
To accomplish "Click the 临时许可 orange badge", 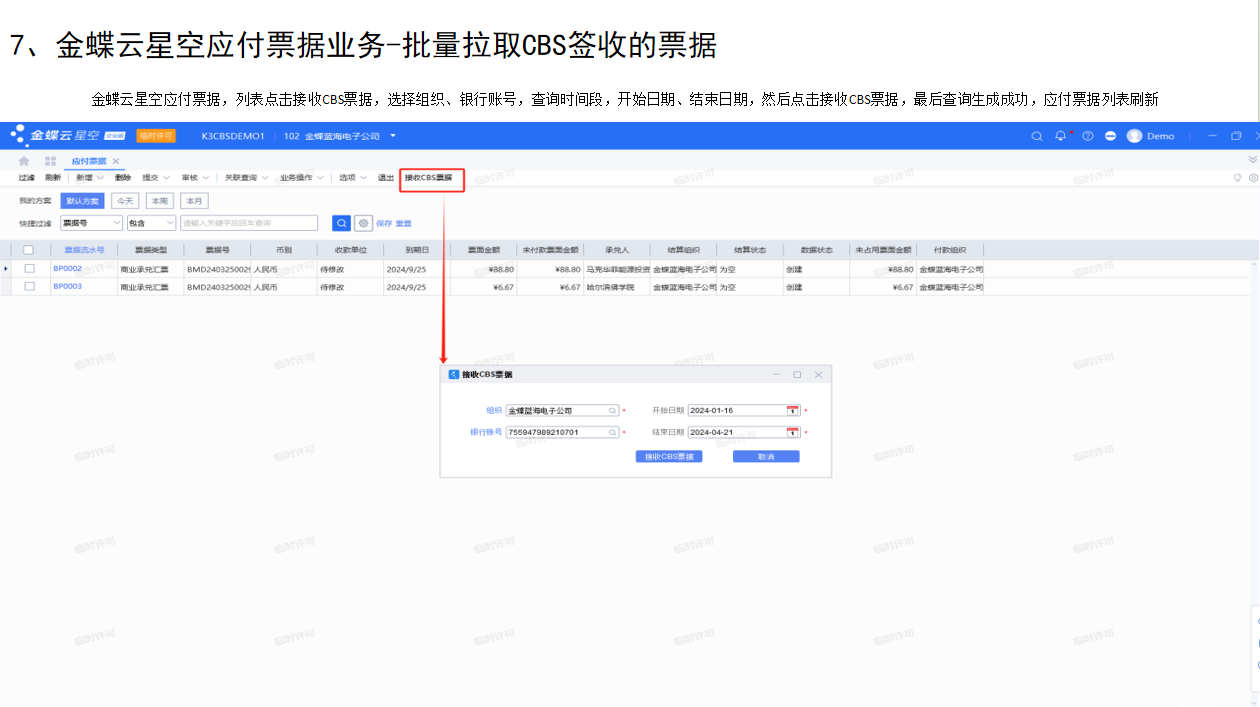I will click(155, 136).
